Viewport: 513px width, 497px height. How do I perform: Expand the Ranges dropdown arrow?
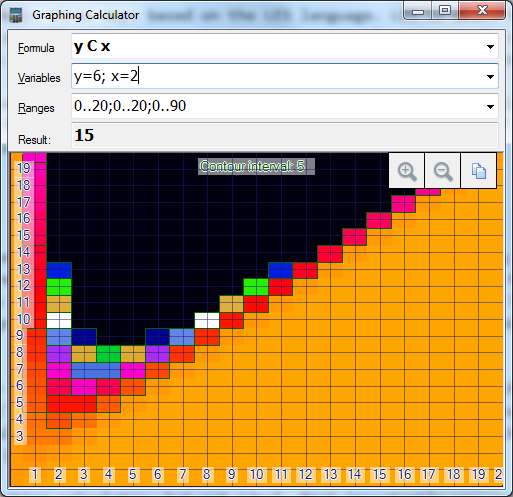pyautogui.click(x=490, y=107)
